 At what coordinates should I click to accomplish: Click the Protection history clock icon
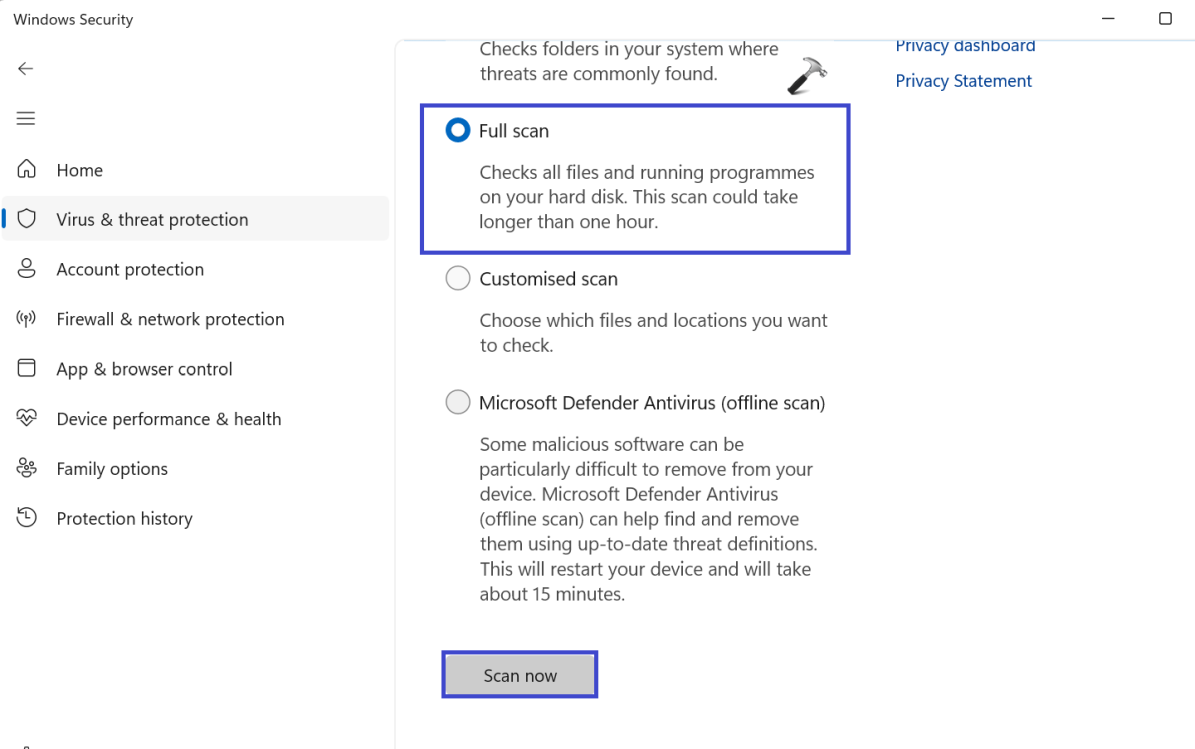[27, 518]
